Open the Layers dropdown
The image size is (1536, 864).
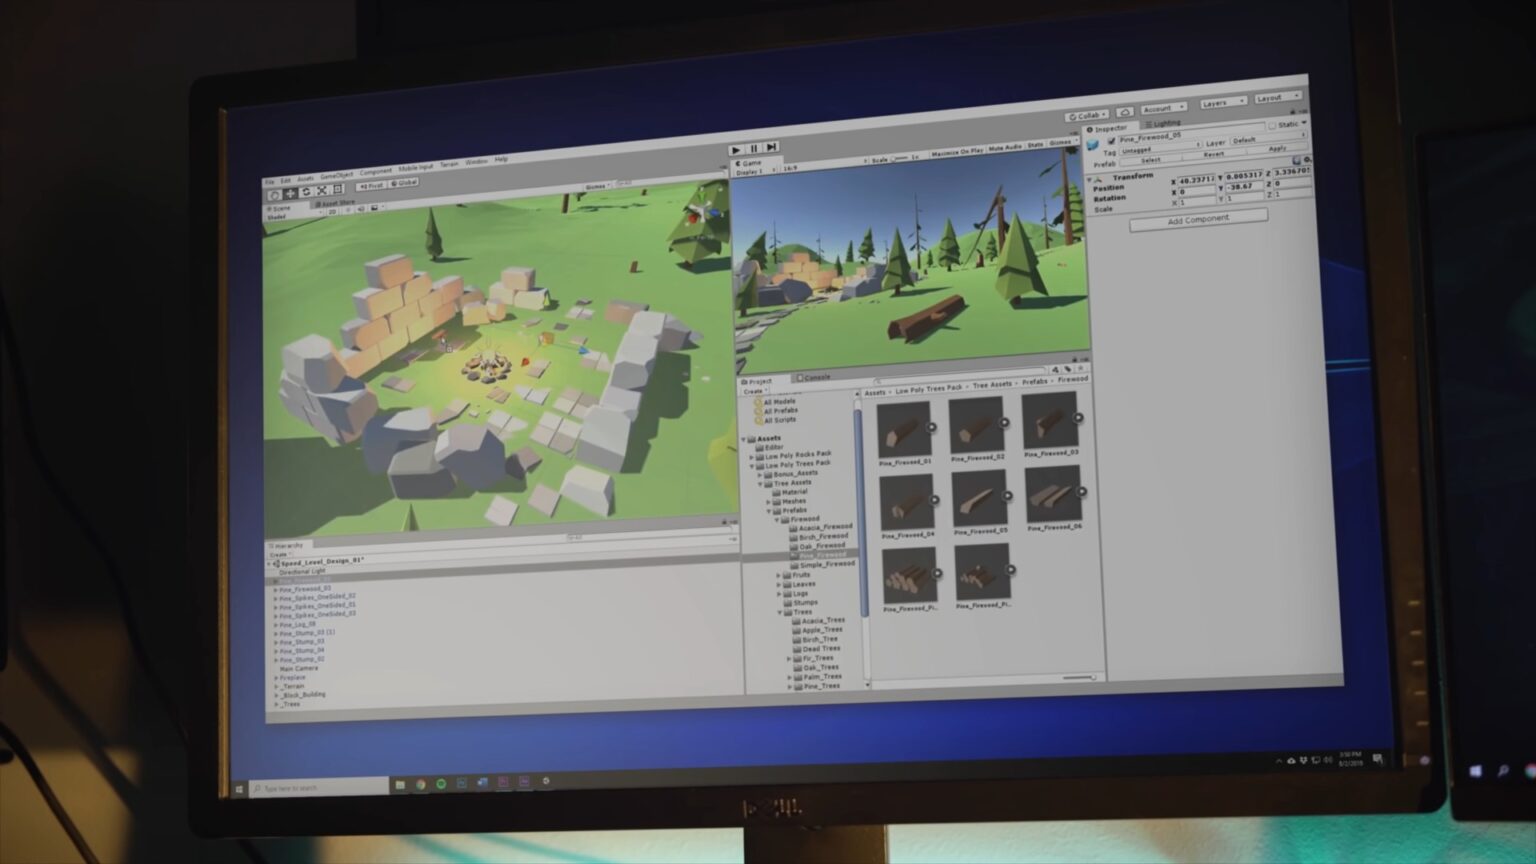(1222, 102)
